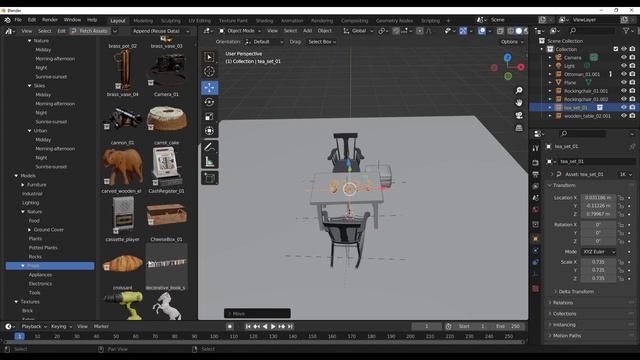Switch to the Shading workspace tab

click(264, 21)
